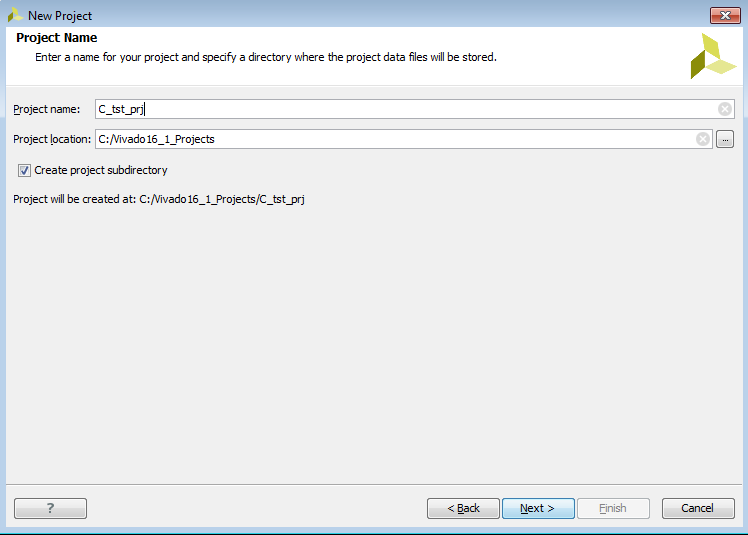
Task: Focus the Project name text field
Action: pos(400,109)
